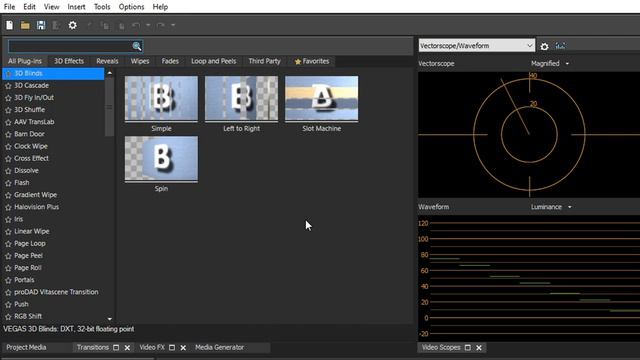640x360 pixels.
Task: Close the Video FX tab
Action: 183,348
